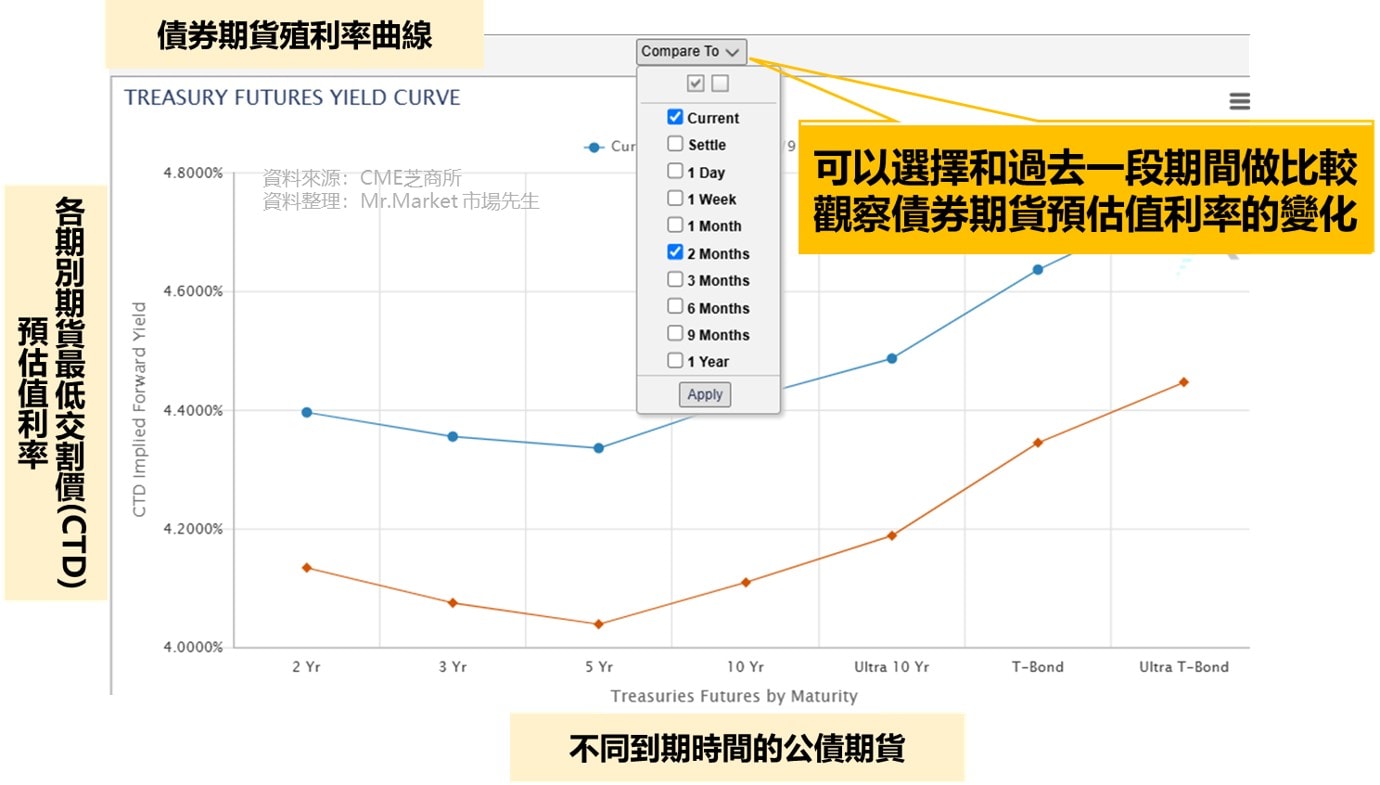1380x785 pixels.
Task: Click the Ultra 10 Yr axis label
Action: pos(890,666)
